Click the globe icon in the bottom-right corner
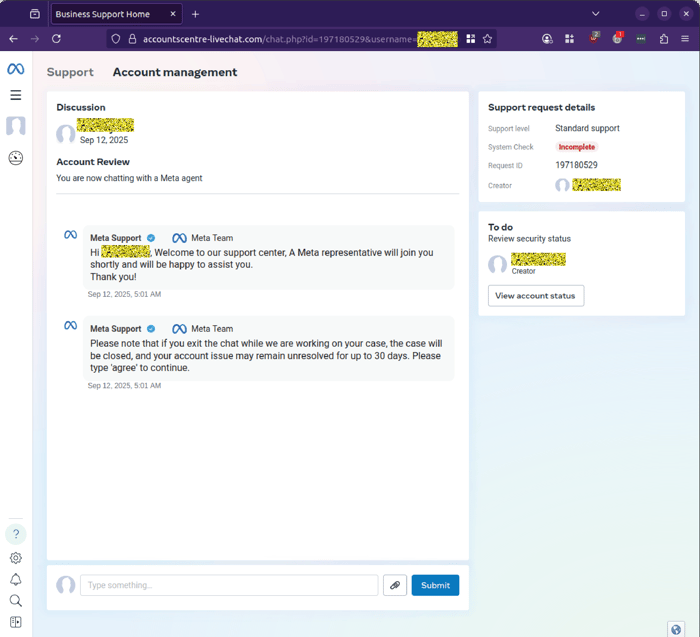700x637 pixels. coord(676,629)
